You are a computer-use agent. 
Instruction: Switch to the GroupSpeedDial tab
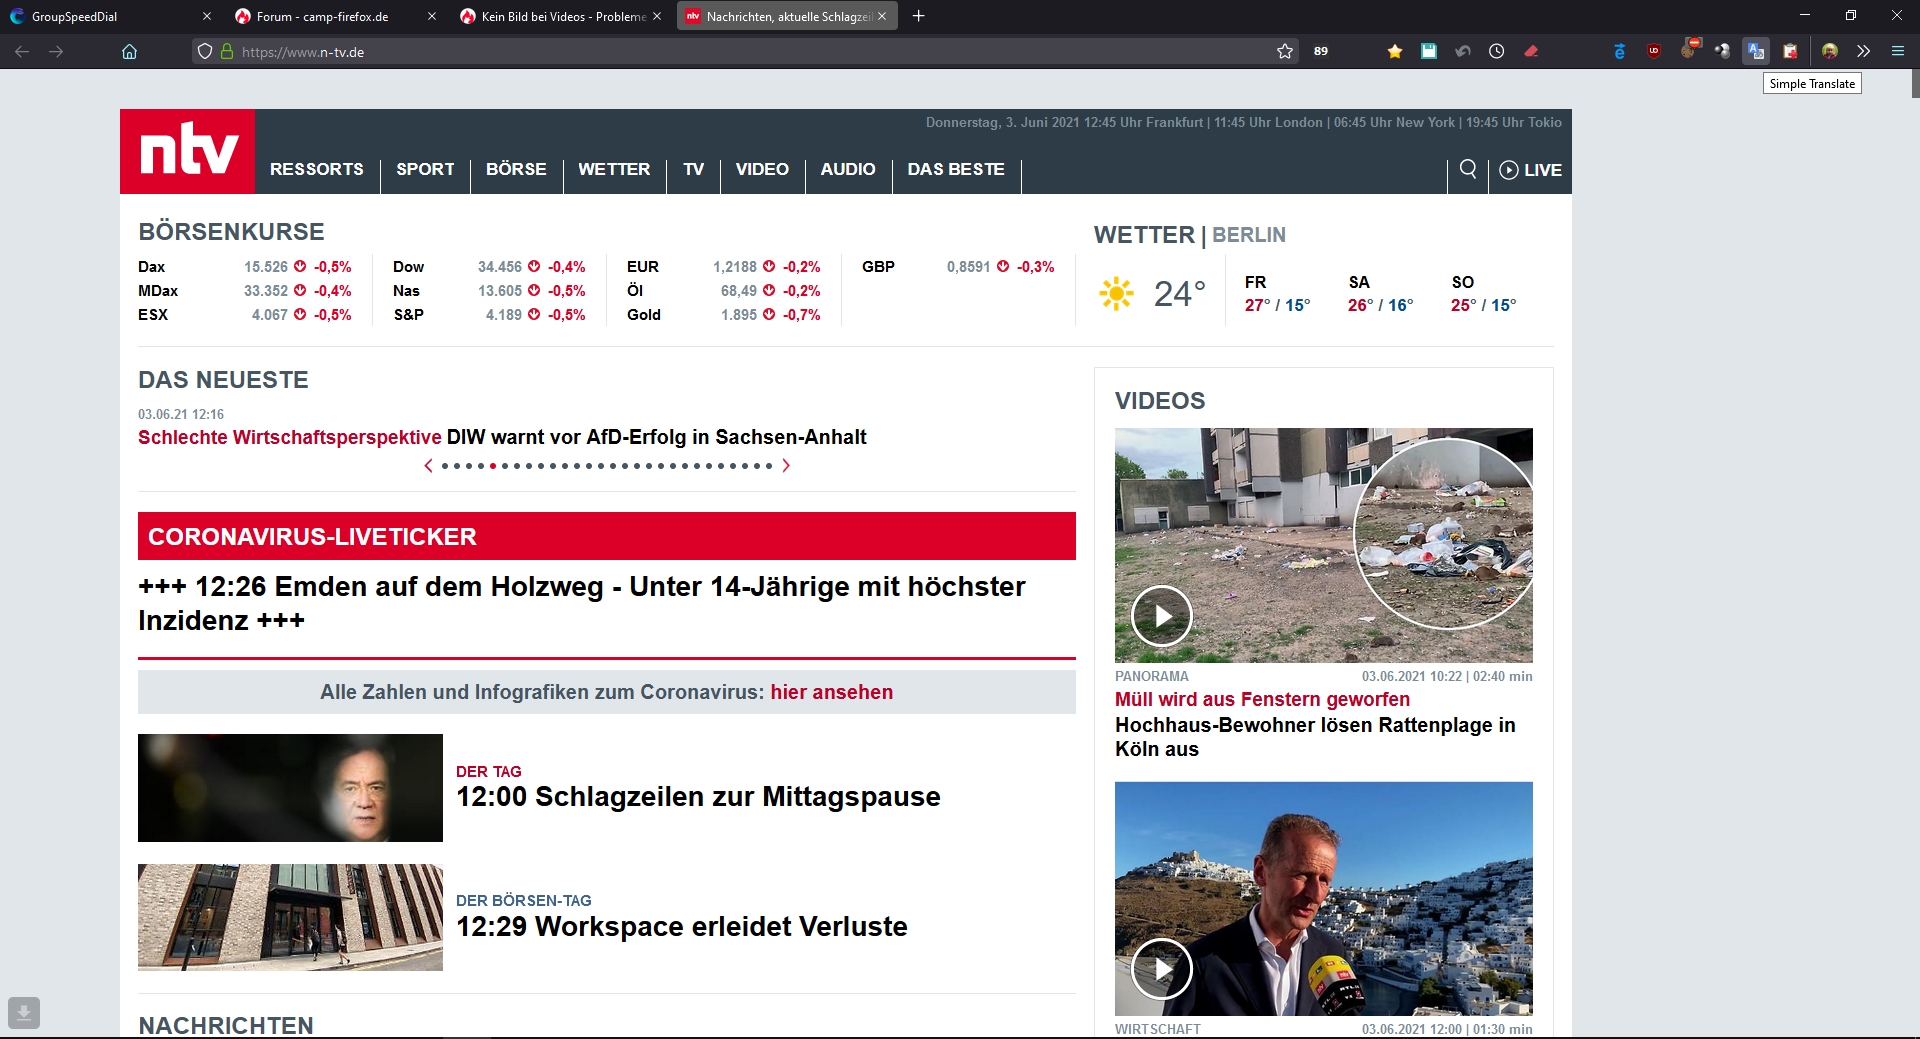100,16
